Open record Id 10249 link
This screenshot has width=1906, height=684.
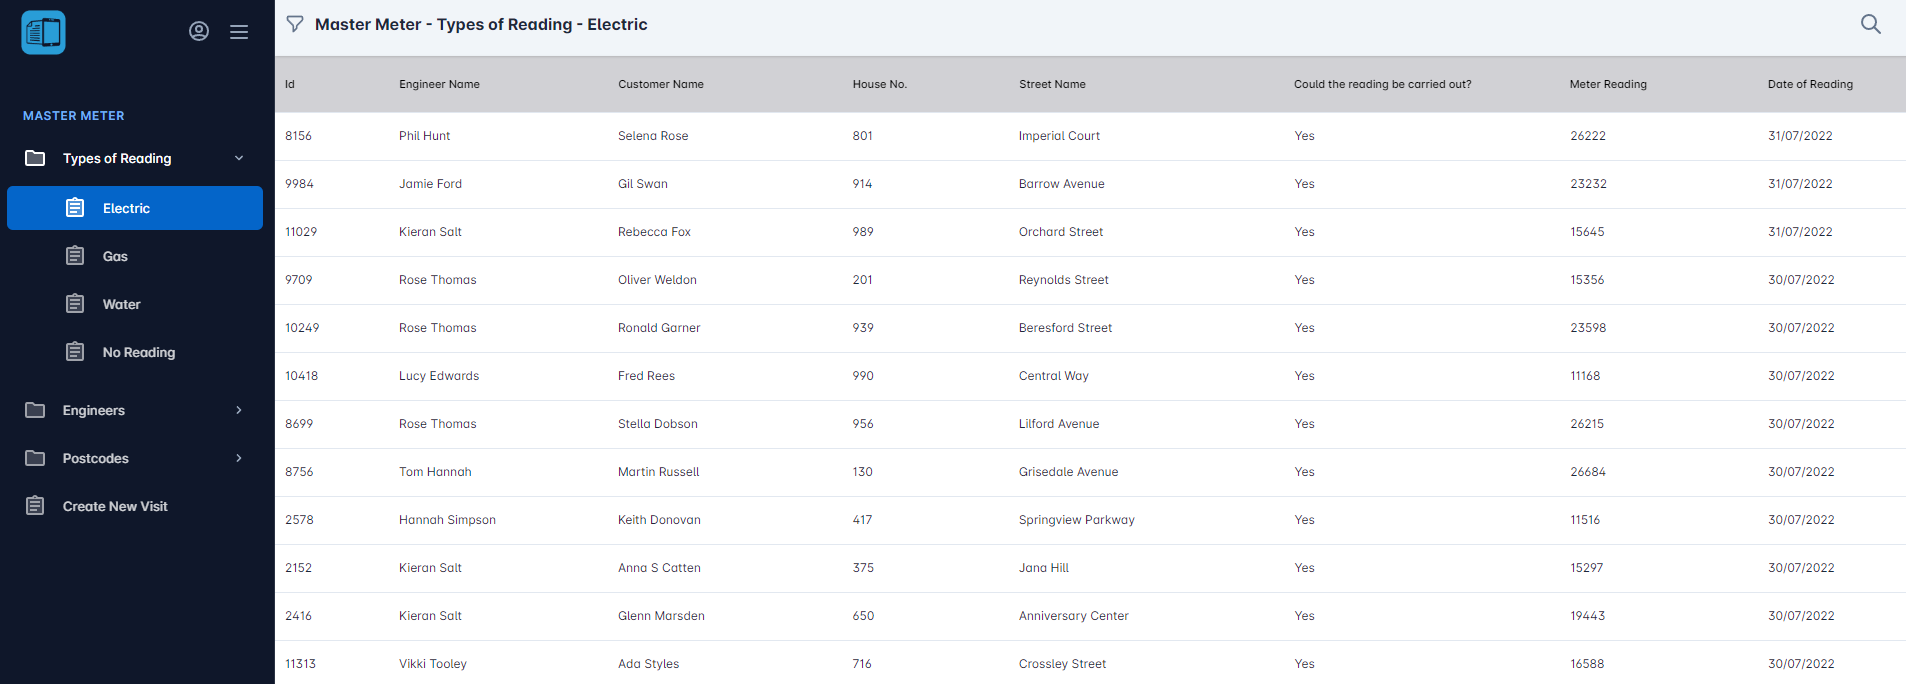(302, 328)
